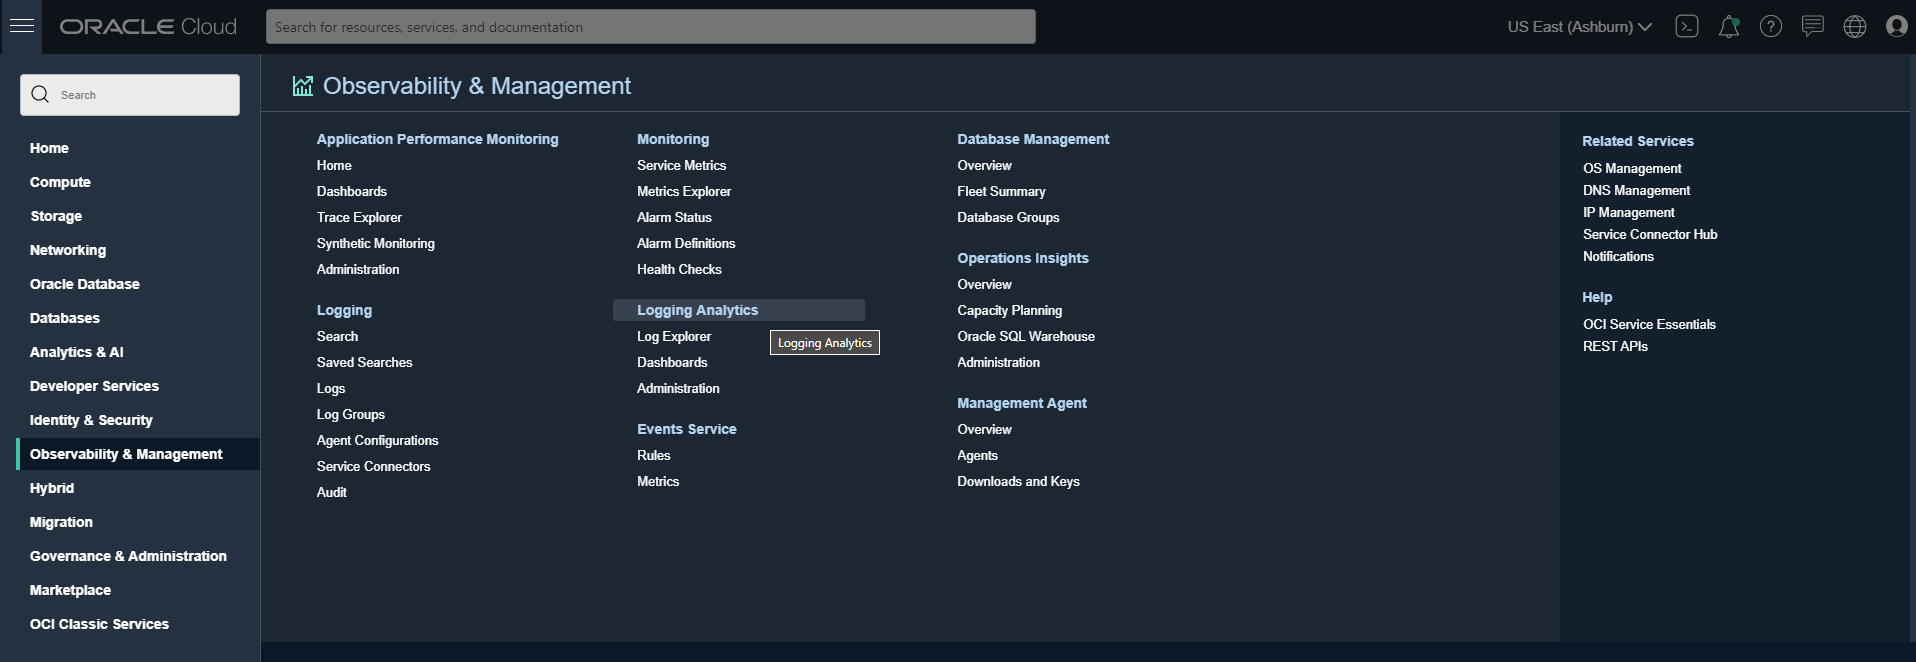1916x662 pixels.
Task: Select Compute in the sidebar
Action: click(60, 182)
